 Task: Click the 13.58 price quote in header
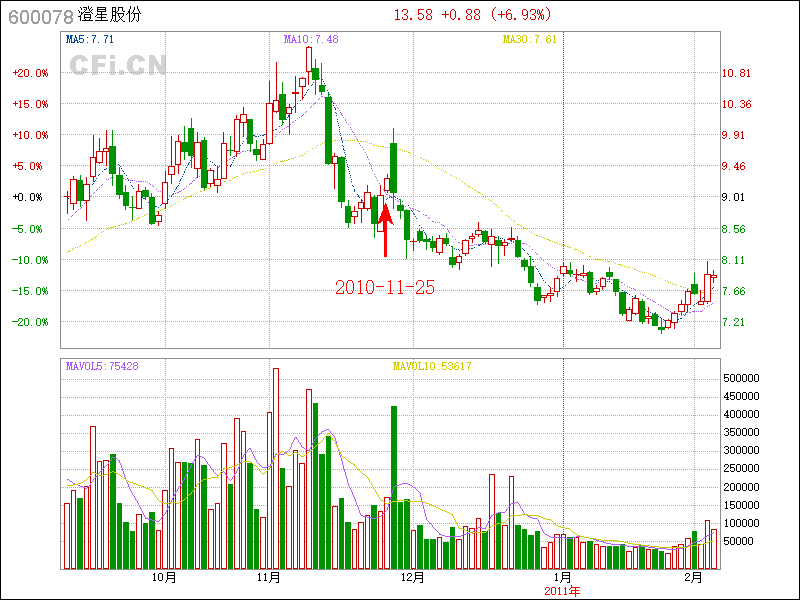point(413,15)
